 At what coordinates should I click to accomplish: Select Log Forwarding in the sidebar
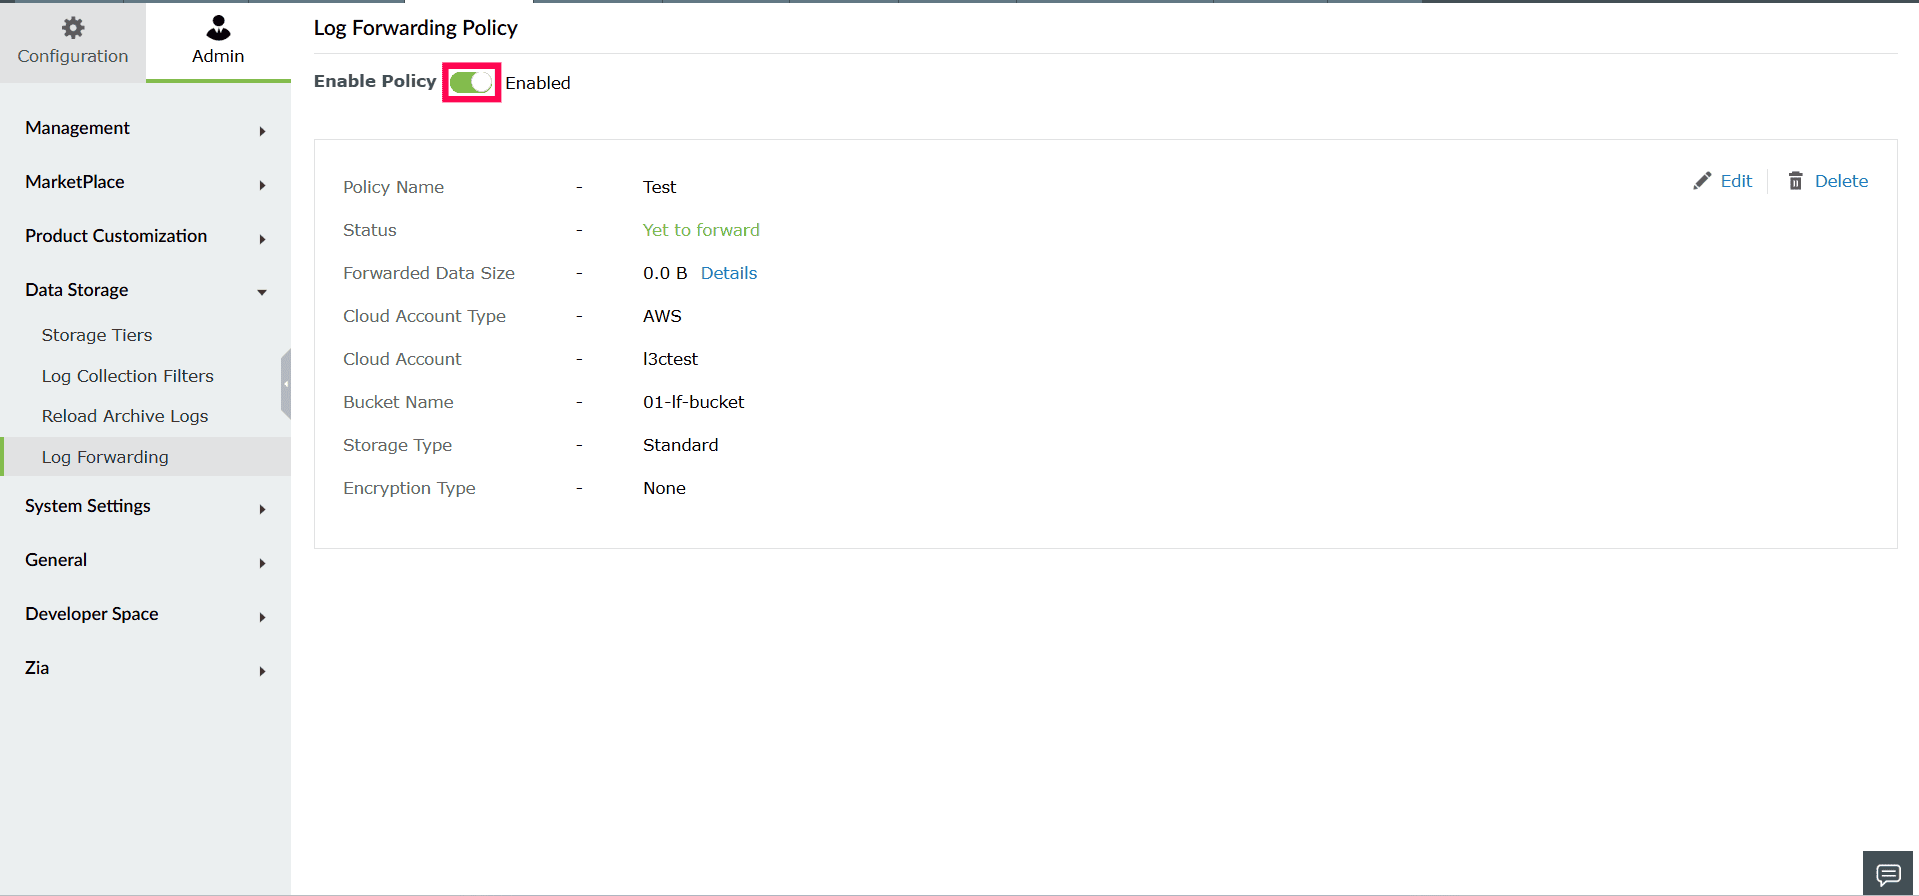tap(145, 457)
